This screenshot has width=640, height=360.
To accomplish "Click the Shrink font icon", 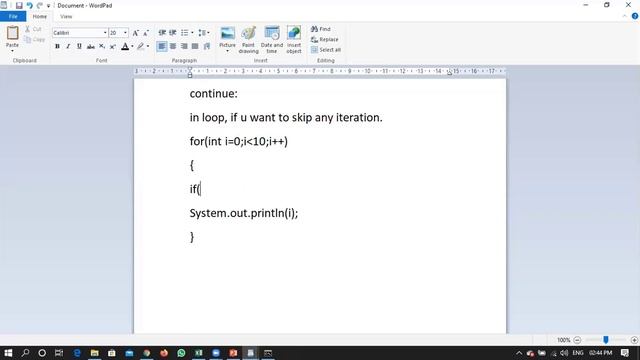I will pyautogui.click(x=146, y=33).
